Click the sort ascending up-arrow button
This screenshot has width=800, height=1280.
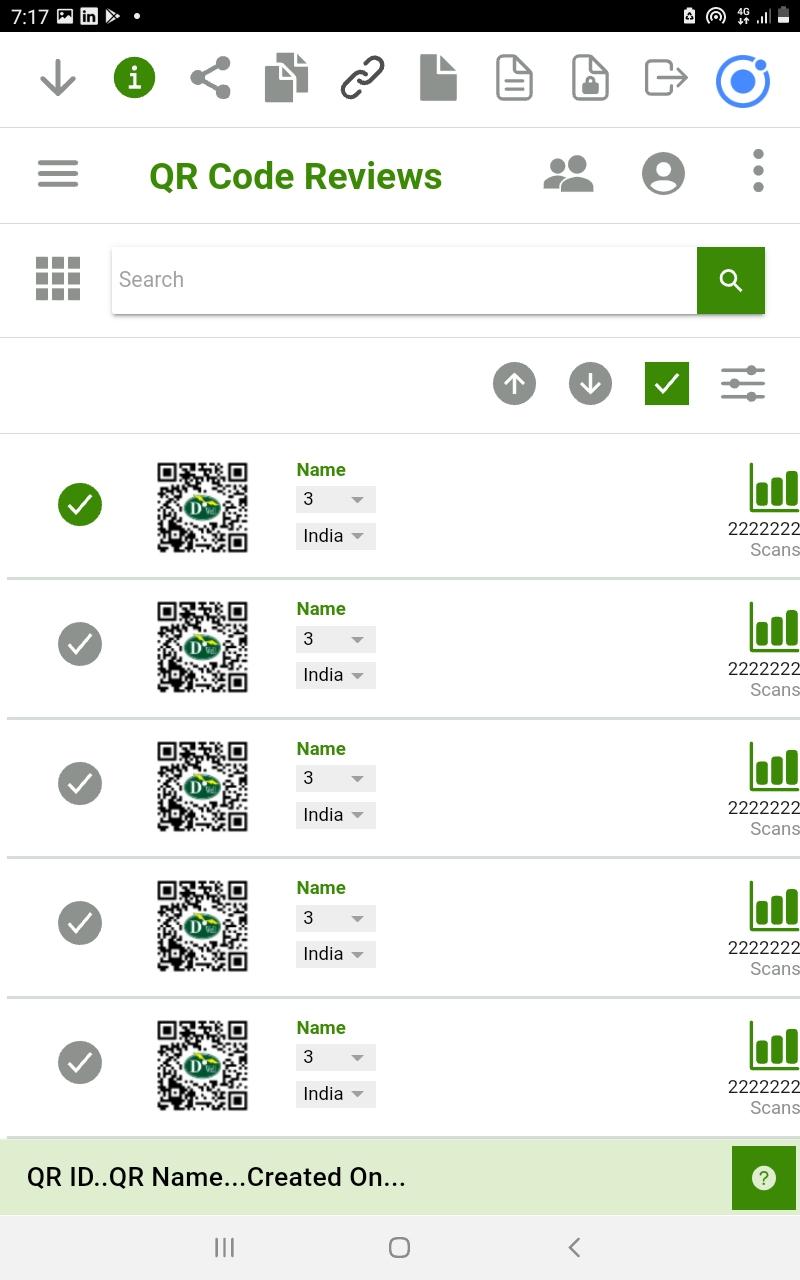514,384
